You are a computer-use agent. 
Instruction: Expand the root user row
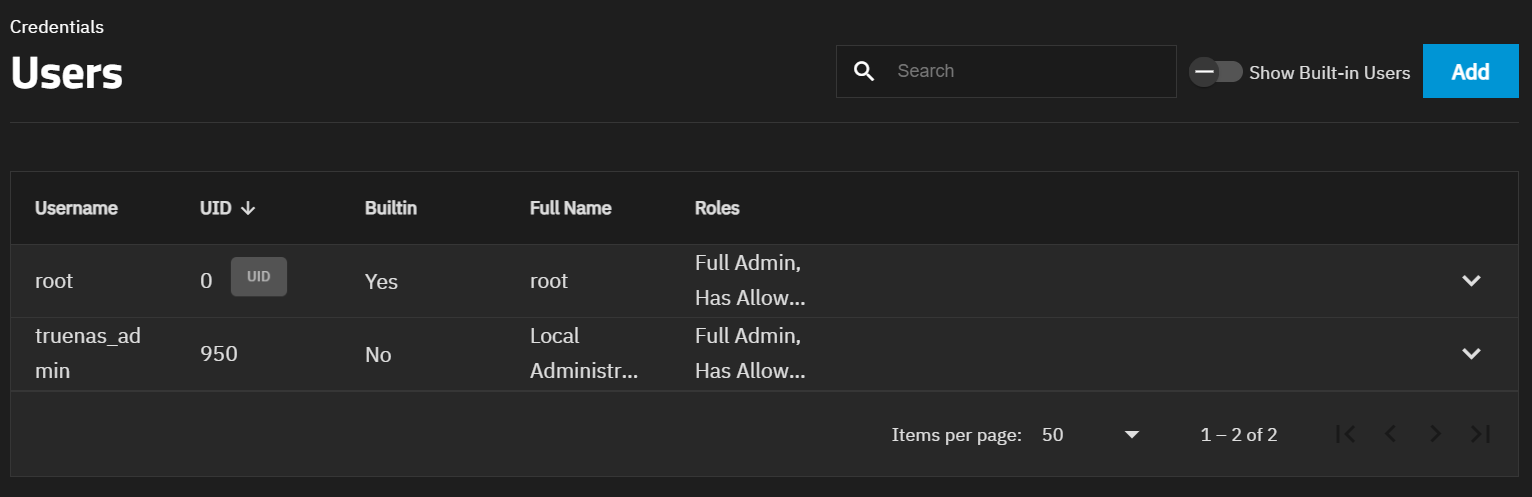pyautogui.click(x=1471, y=281)
